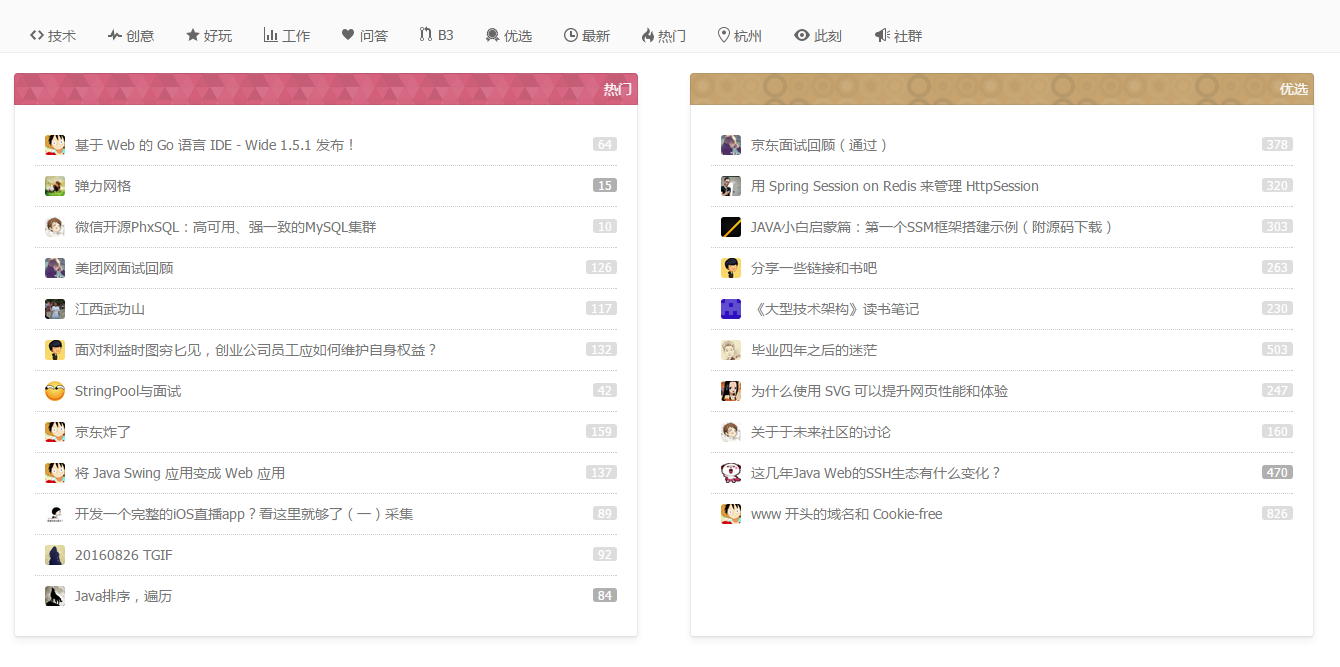Click the 15 count badge for 弹力网格
Viewport: 1340px width, 667px height.
(605, 185)
